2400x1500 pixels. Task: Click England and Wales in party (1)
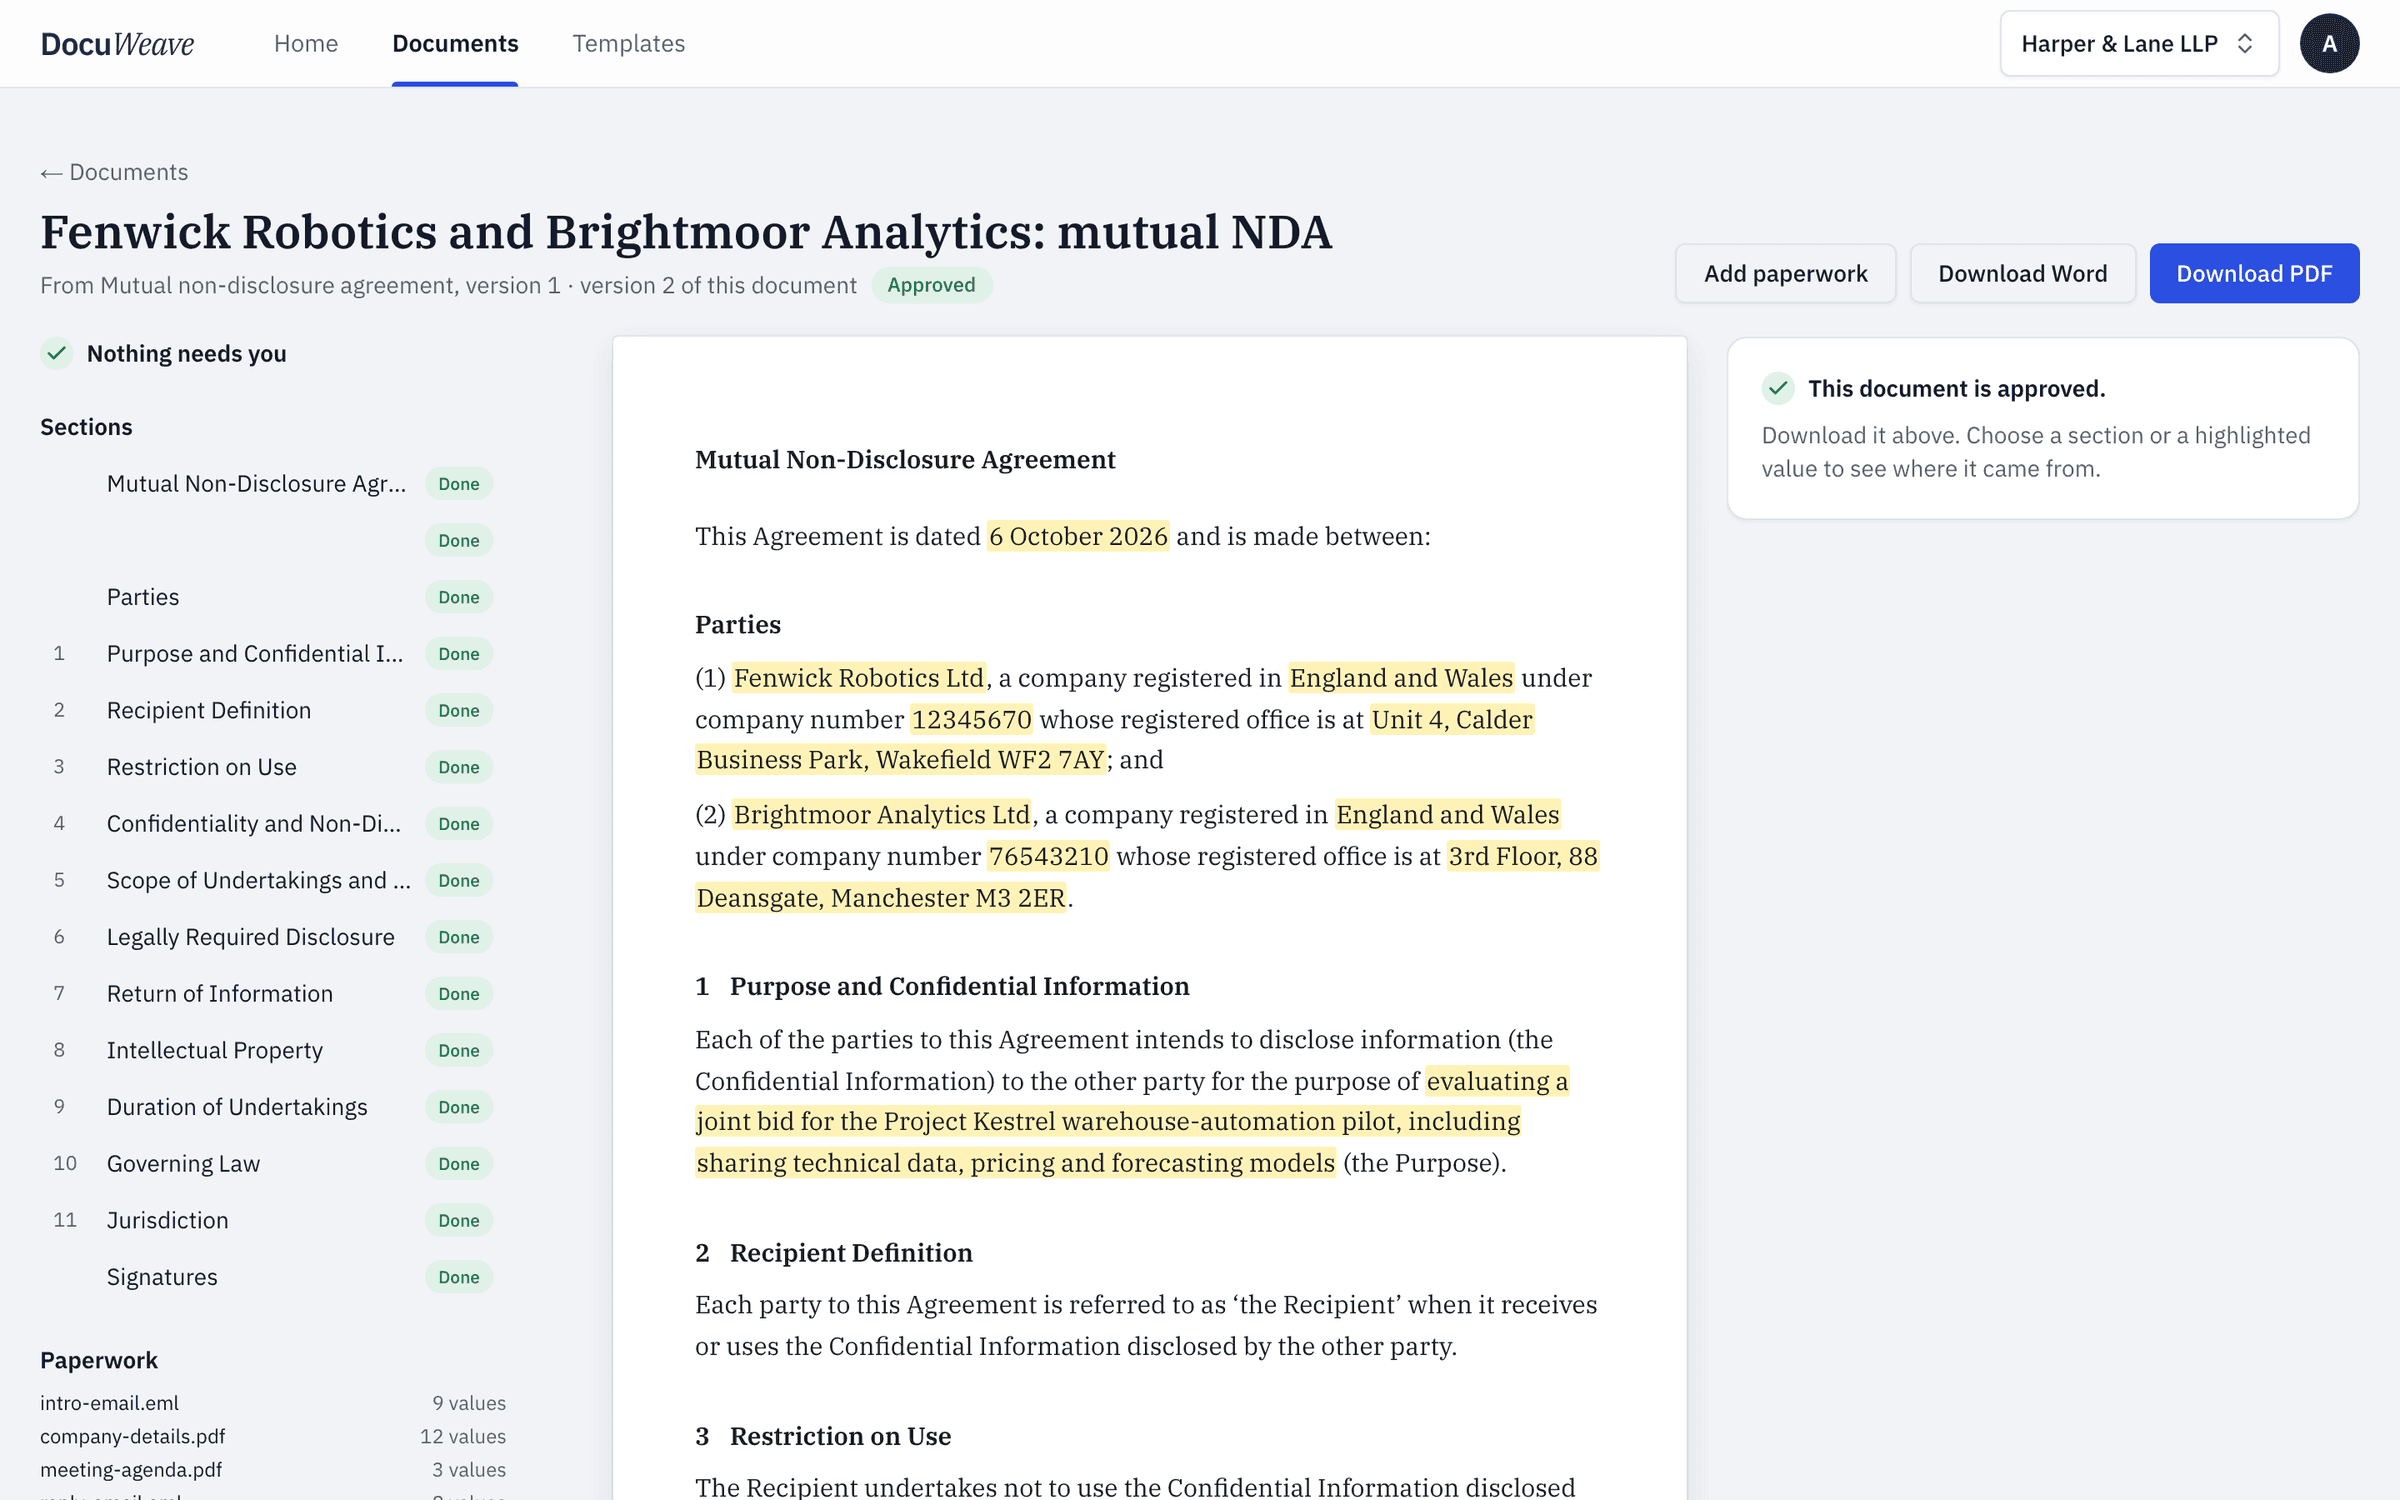click(x=1401, y=678)
